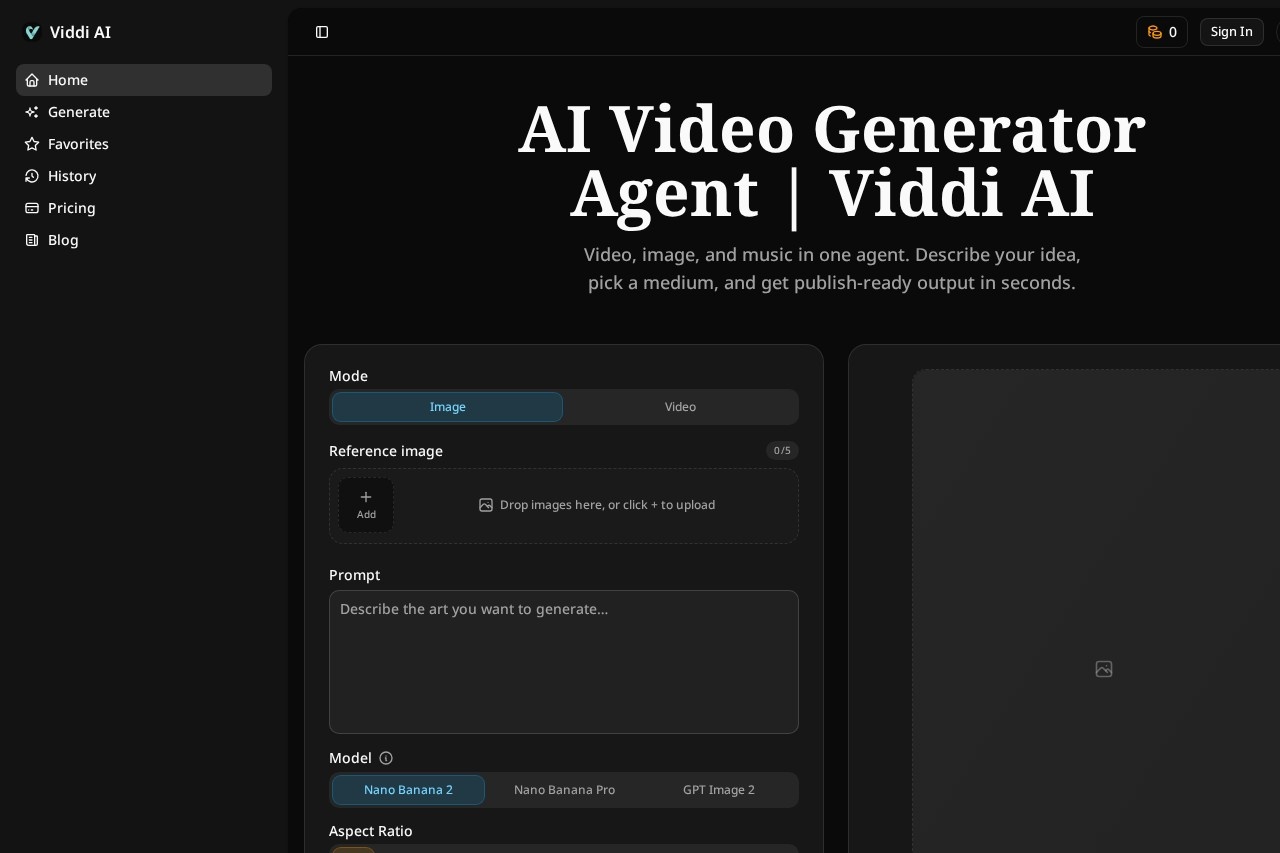Click the 0/5 reference image counter

[782, 451]
